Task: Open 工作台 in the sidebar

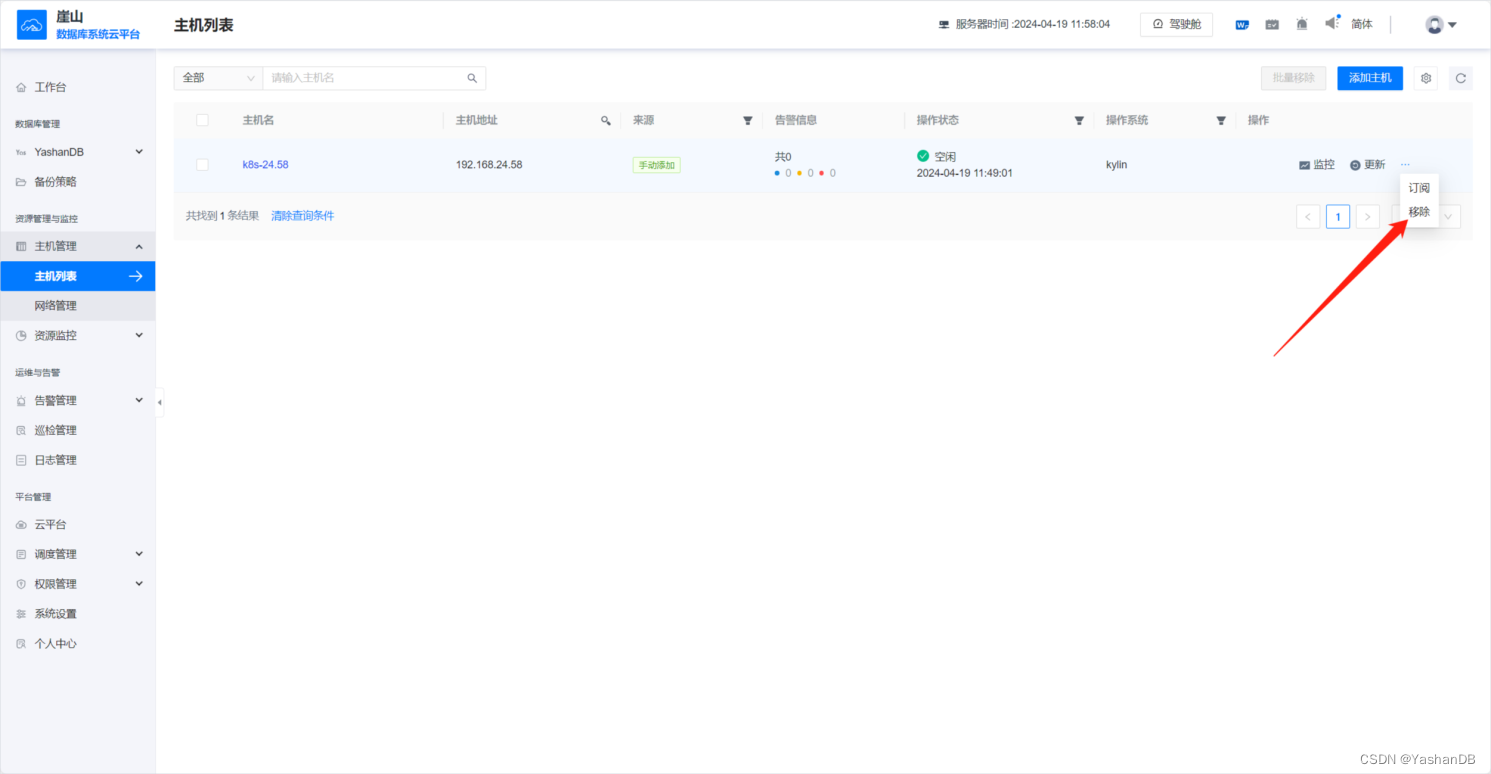Action: [x=78, y=88]
